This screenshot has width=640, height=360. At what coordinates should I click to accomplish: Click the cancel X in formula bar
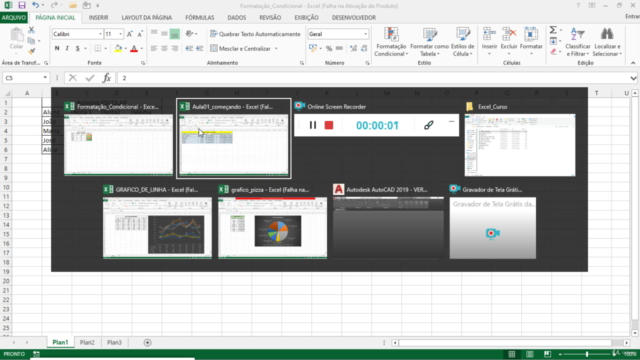tap(73, 78)
